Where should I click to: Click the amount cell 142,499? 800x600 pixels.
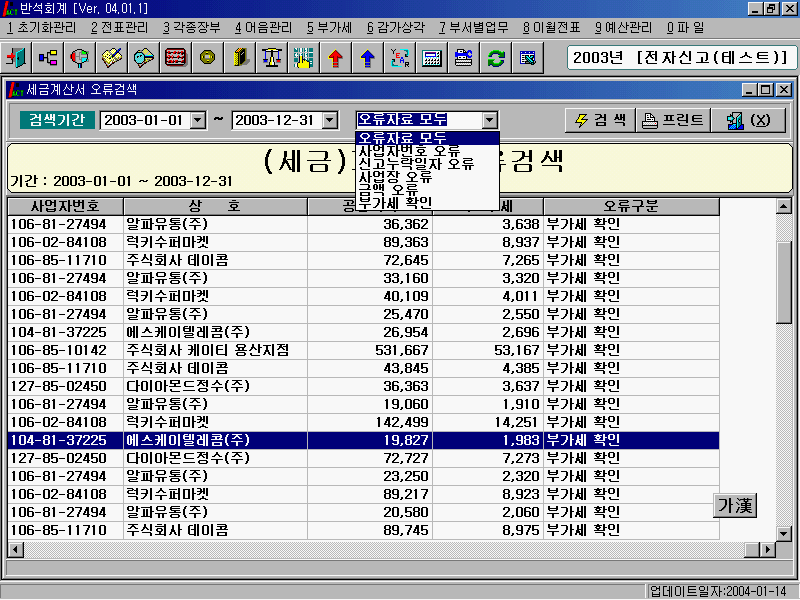point(370,422)
